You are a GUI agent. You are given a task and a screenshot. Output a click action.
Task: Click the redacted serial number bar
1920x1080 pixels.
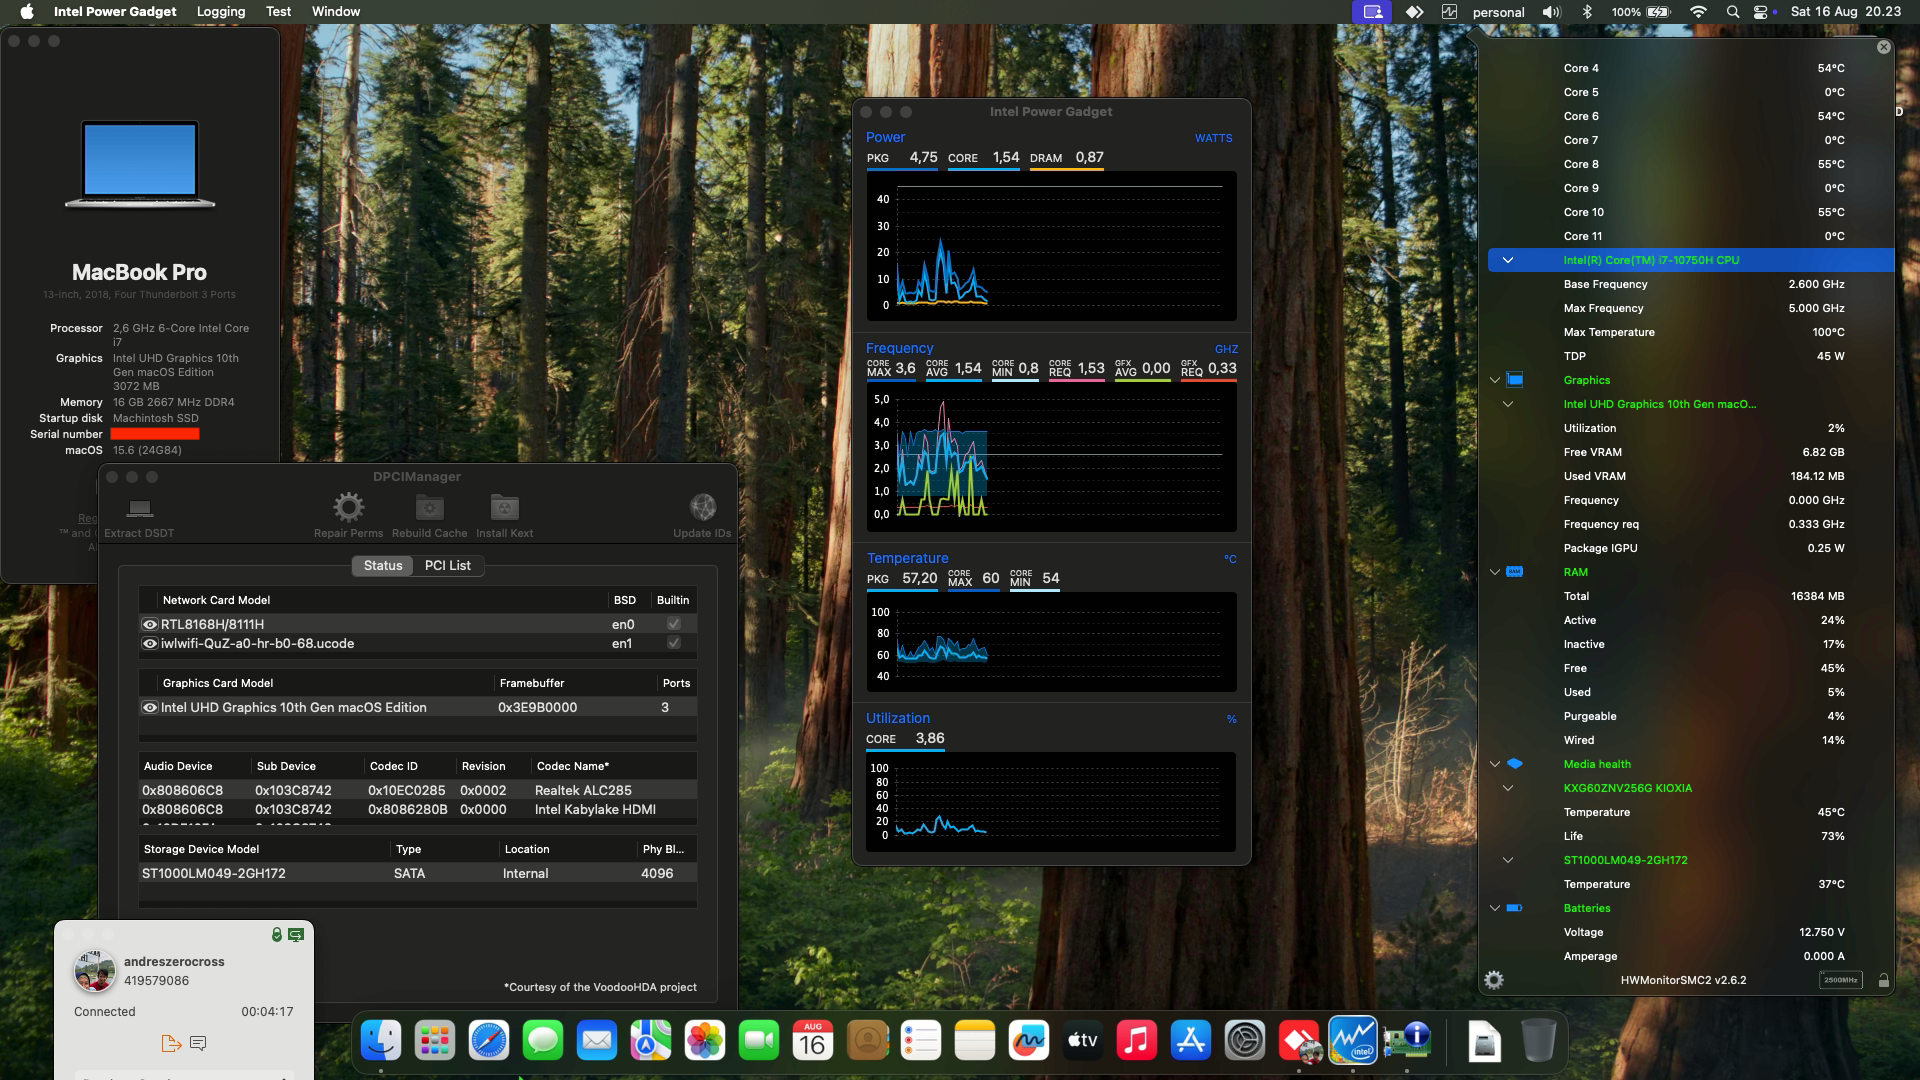pos(155,434)
